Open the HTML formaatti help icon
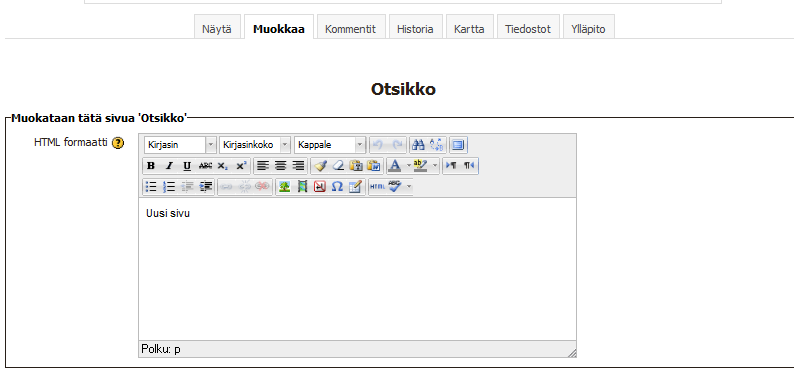Image resolution: width=794 pixels, height=382 pixels. [118, 143]
